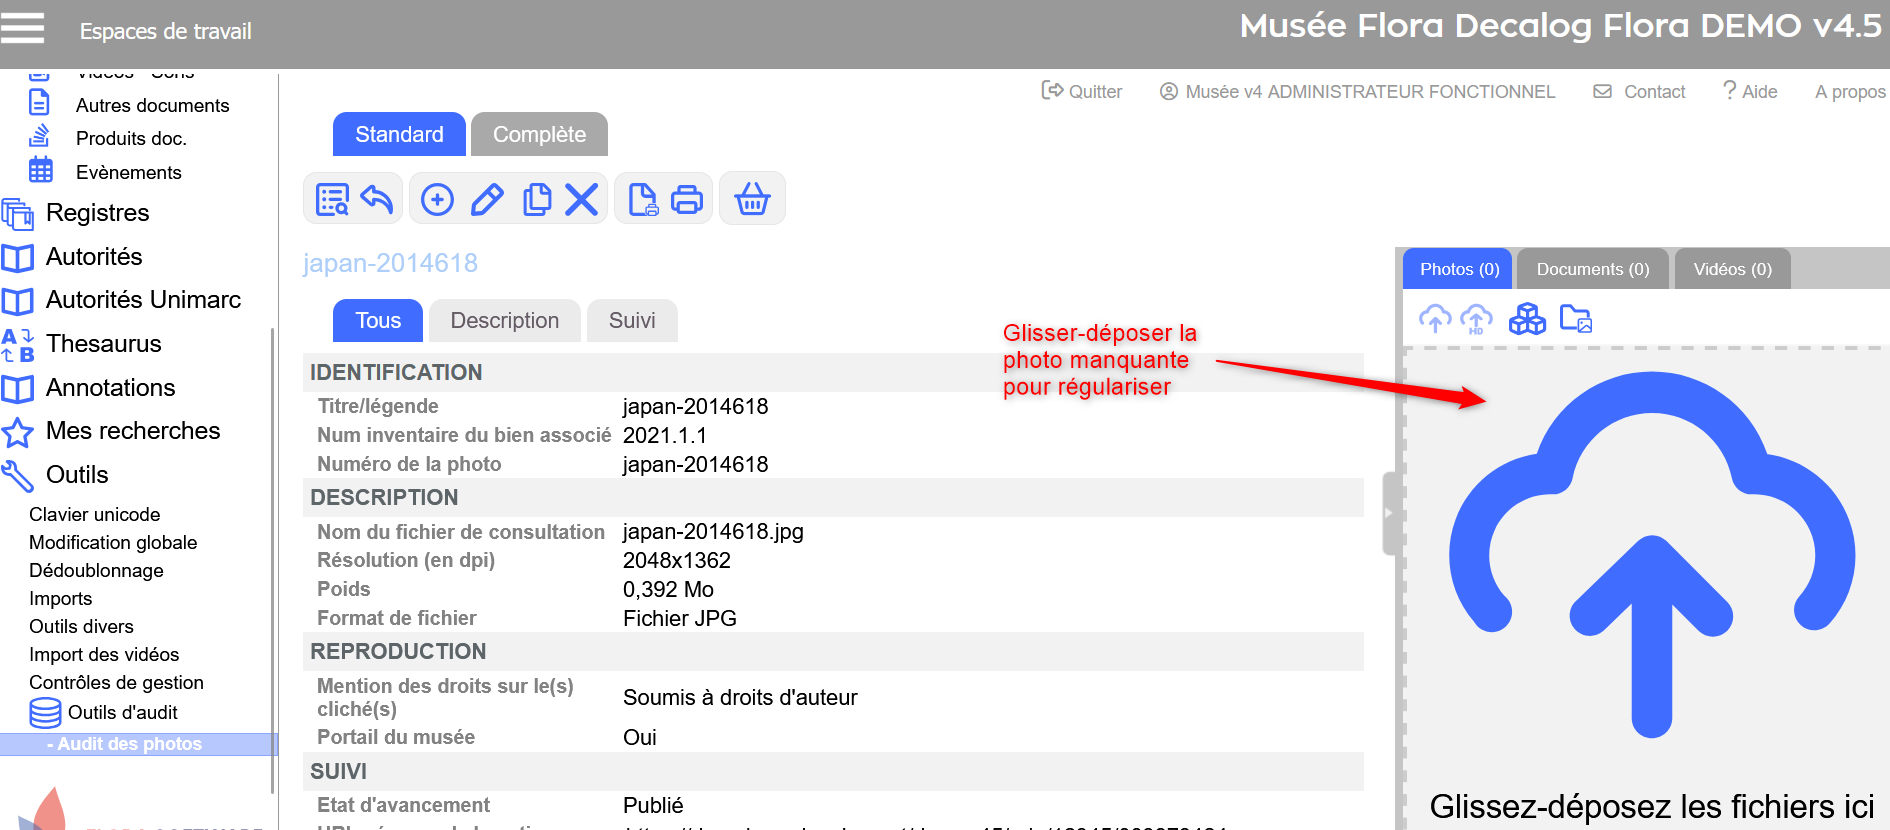Switch to the Complète view tab
This screenshot has width=1890, height=830.
(x=539, y=135)
